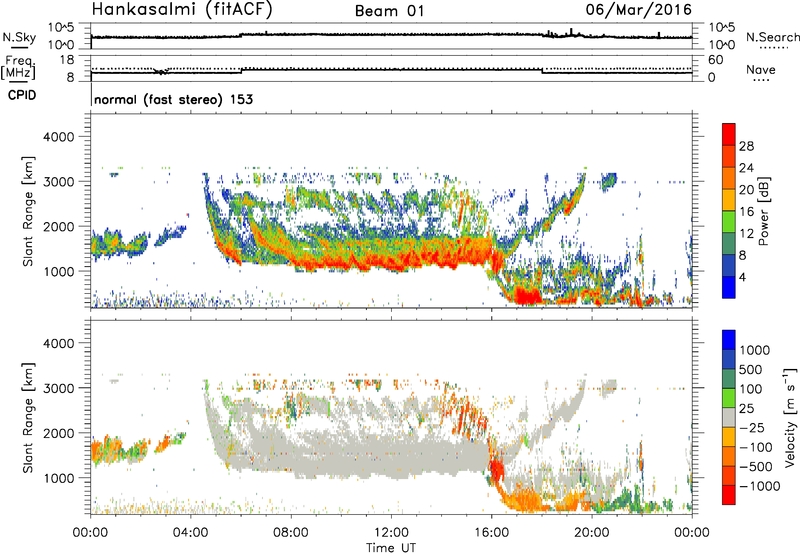800x554 pixels.
Task: Click the '18' frequency axis value
Action: (x=67, y=59)
